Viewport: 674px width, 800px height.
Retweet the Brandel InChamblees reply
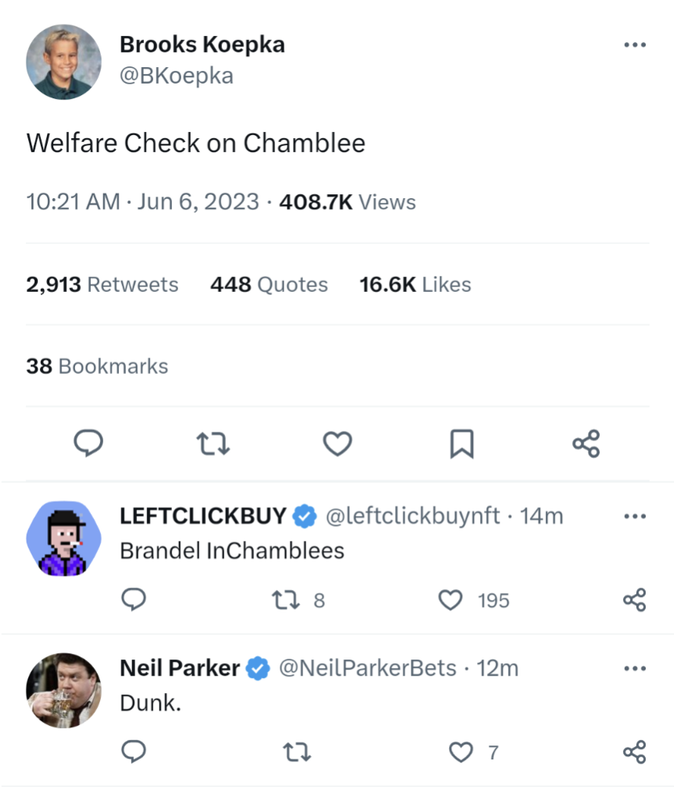(285, 599)
